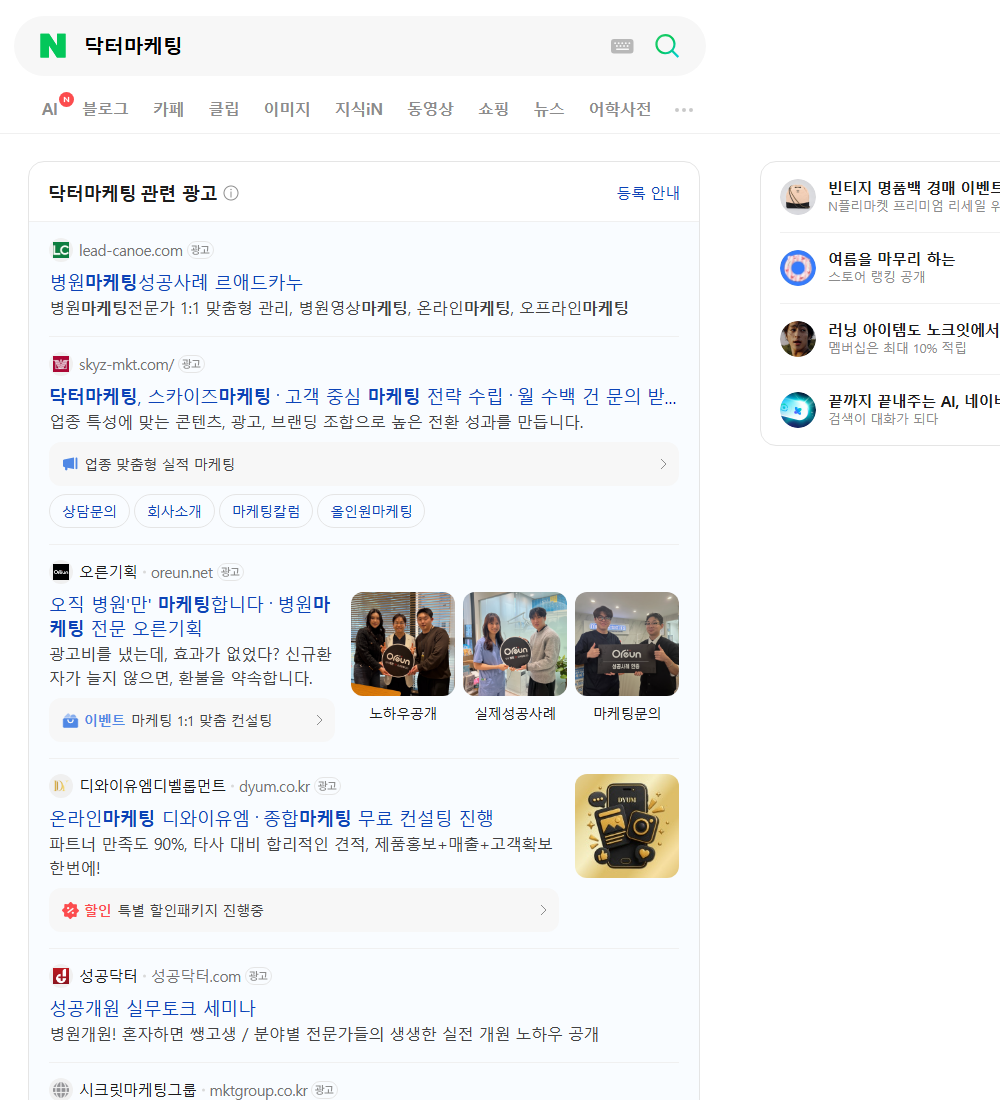Click the golden DYUM phone thumbnail
1000x1100 pixels.
(627, 826)
